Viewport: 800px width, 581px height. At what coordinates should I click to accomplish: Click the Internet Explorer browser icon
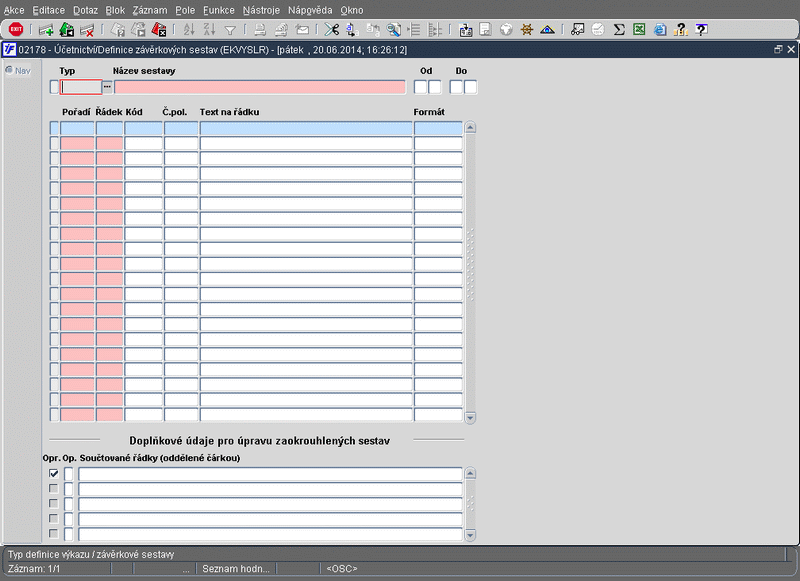[x=660, y=30]
